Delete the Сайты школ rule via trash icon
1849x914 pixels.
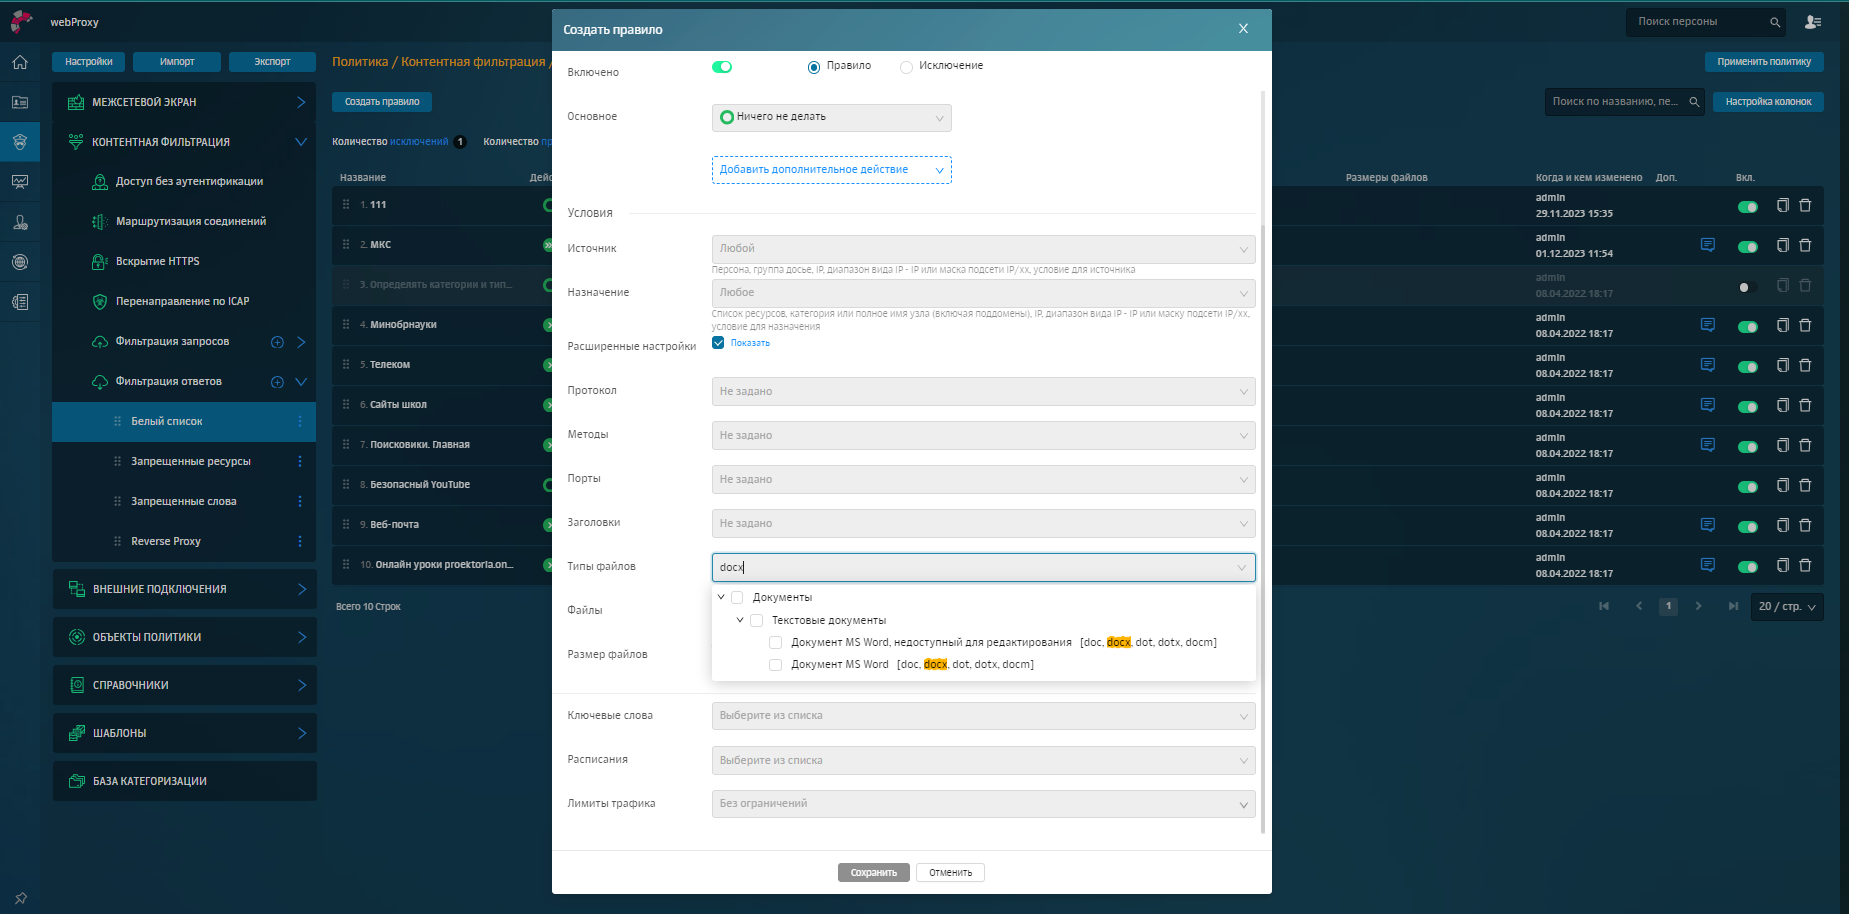click(1805, 405)
